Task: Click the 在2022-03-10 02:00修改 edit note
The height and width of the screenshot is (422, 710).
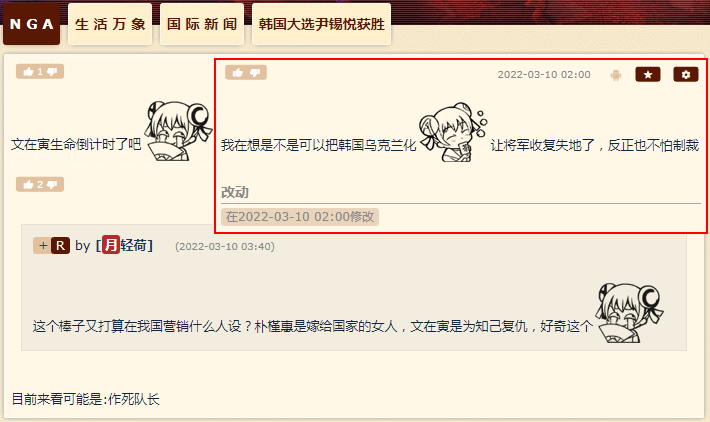Action: (x=300, y=217)
